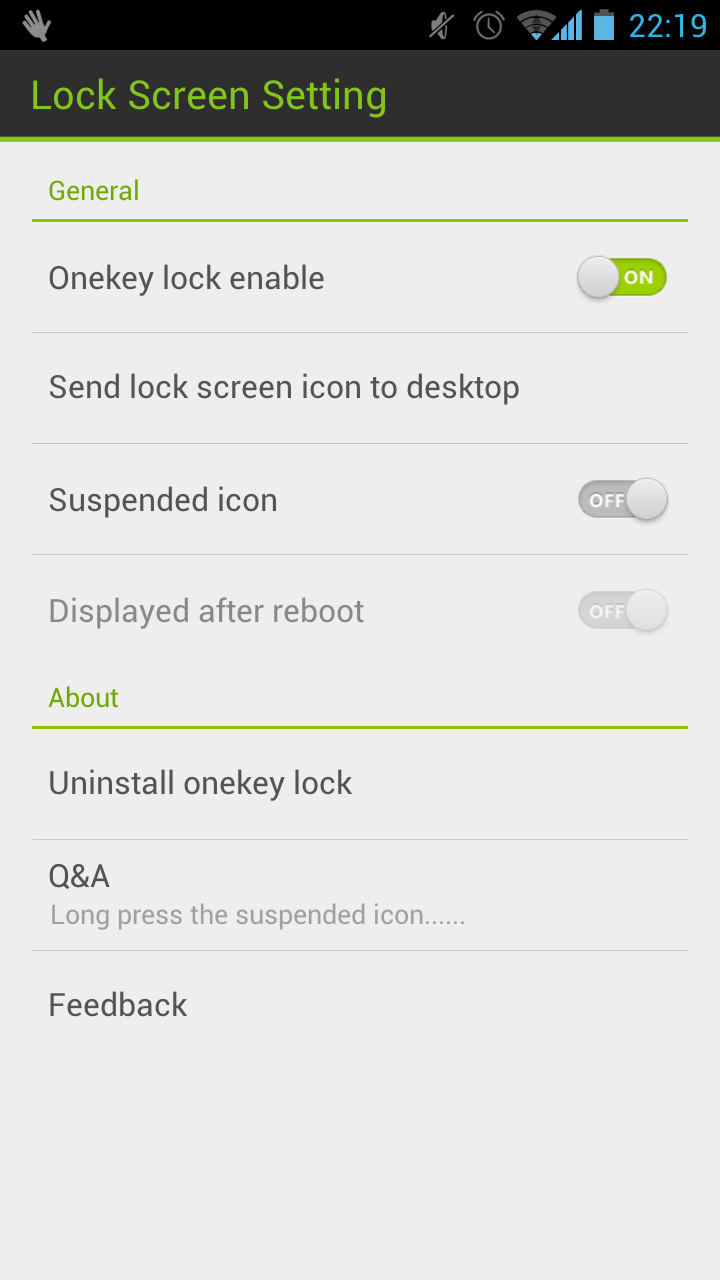This screenshot has height=1280, width=720.
Task: Turn off the Onekey lock enable switch
Action: [622, 278]
